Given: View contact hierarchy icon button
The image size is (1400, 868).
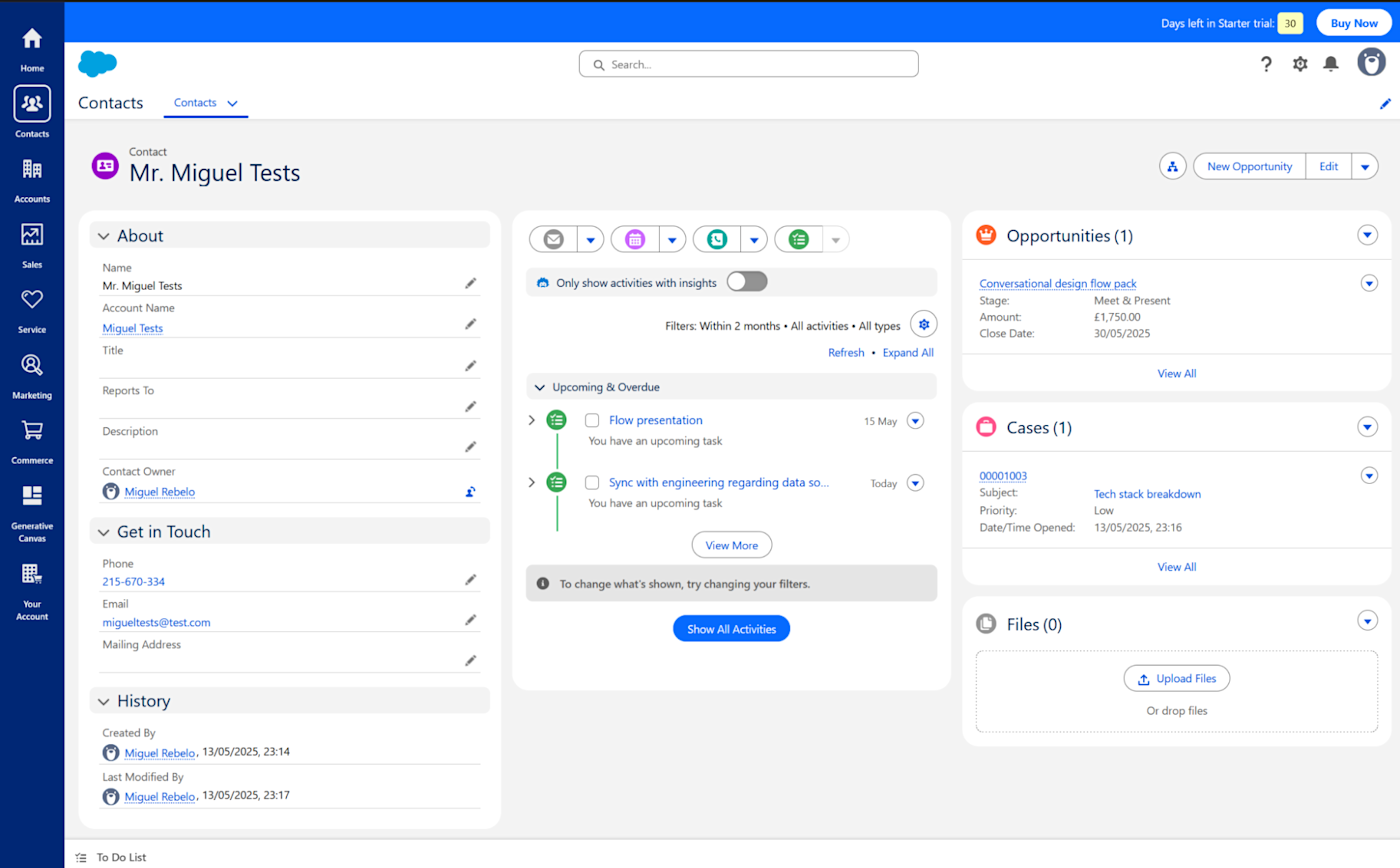Looking at the screenshot, I should [1173, 166].
